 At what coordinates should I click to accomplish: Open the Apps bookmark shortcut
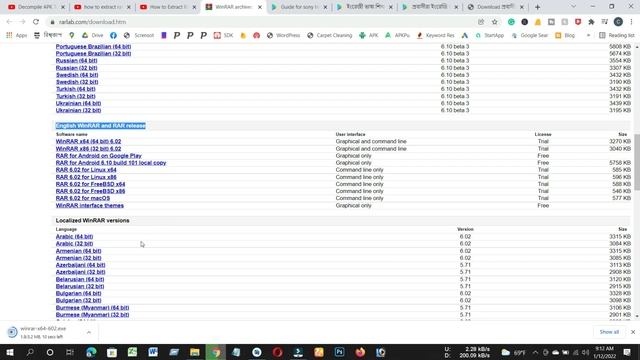pos(17,36)
